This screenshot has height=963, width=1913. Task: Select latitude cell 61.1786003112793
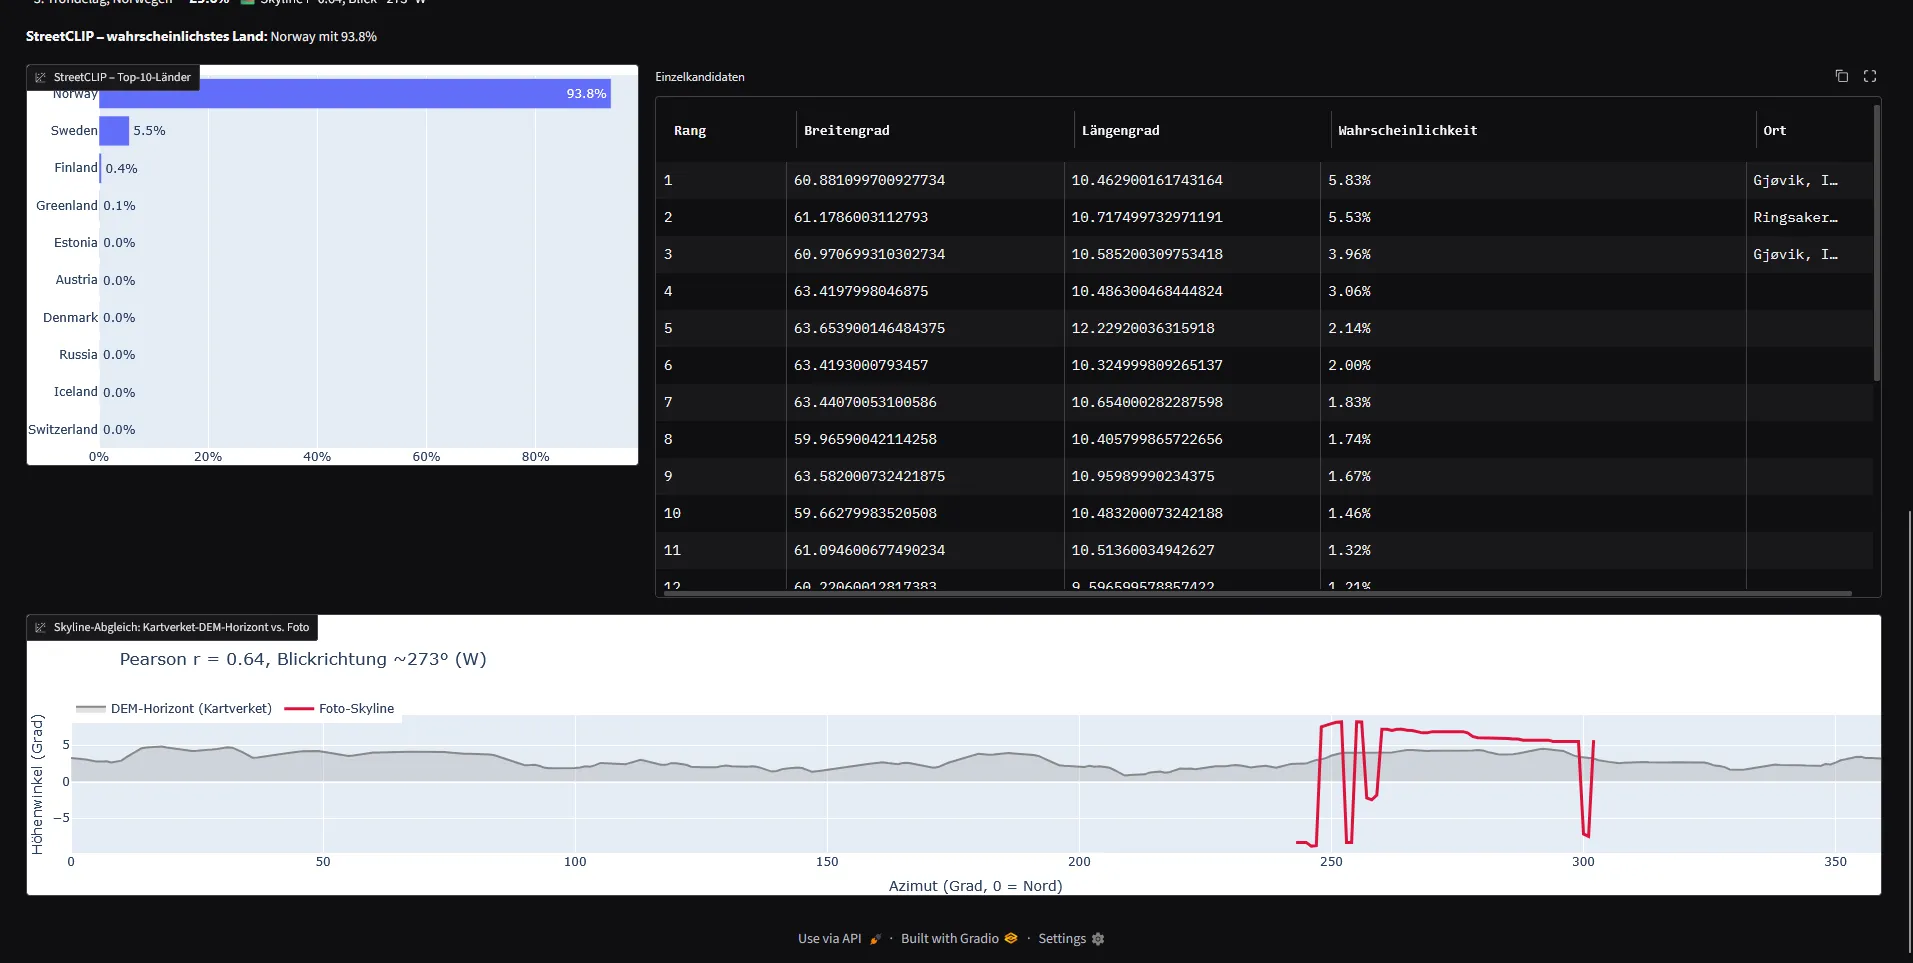click(x=926, y=217)
